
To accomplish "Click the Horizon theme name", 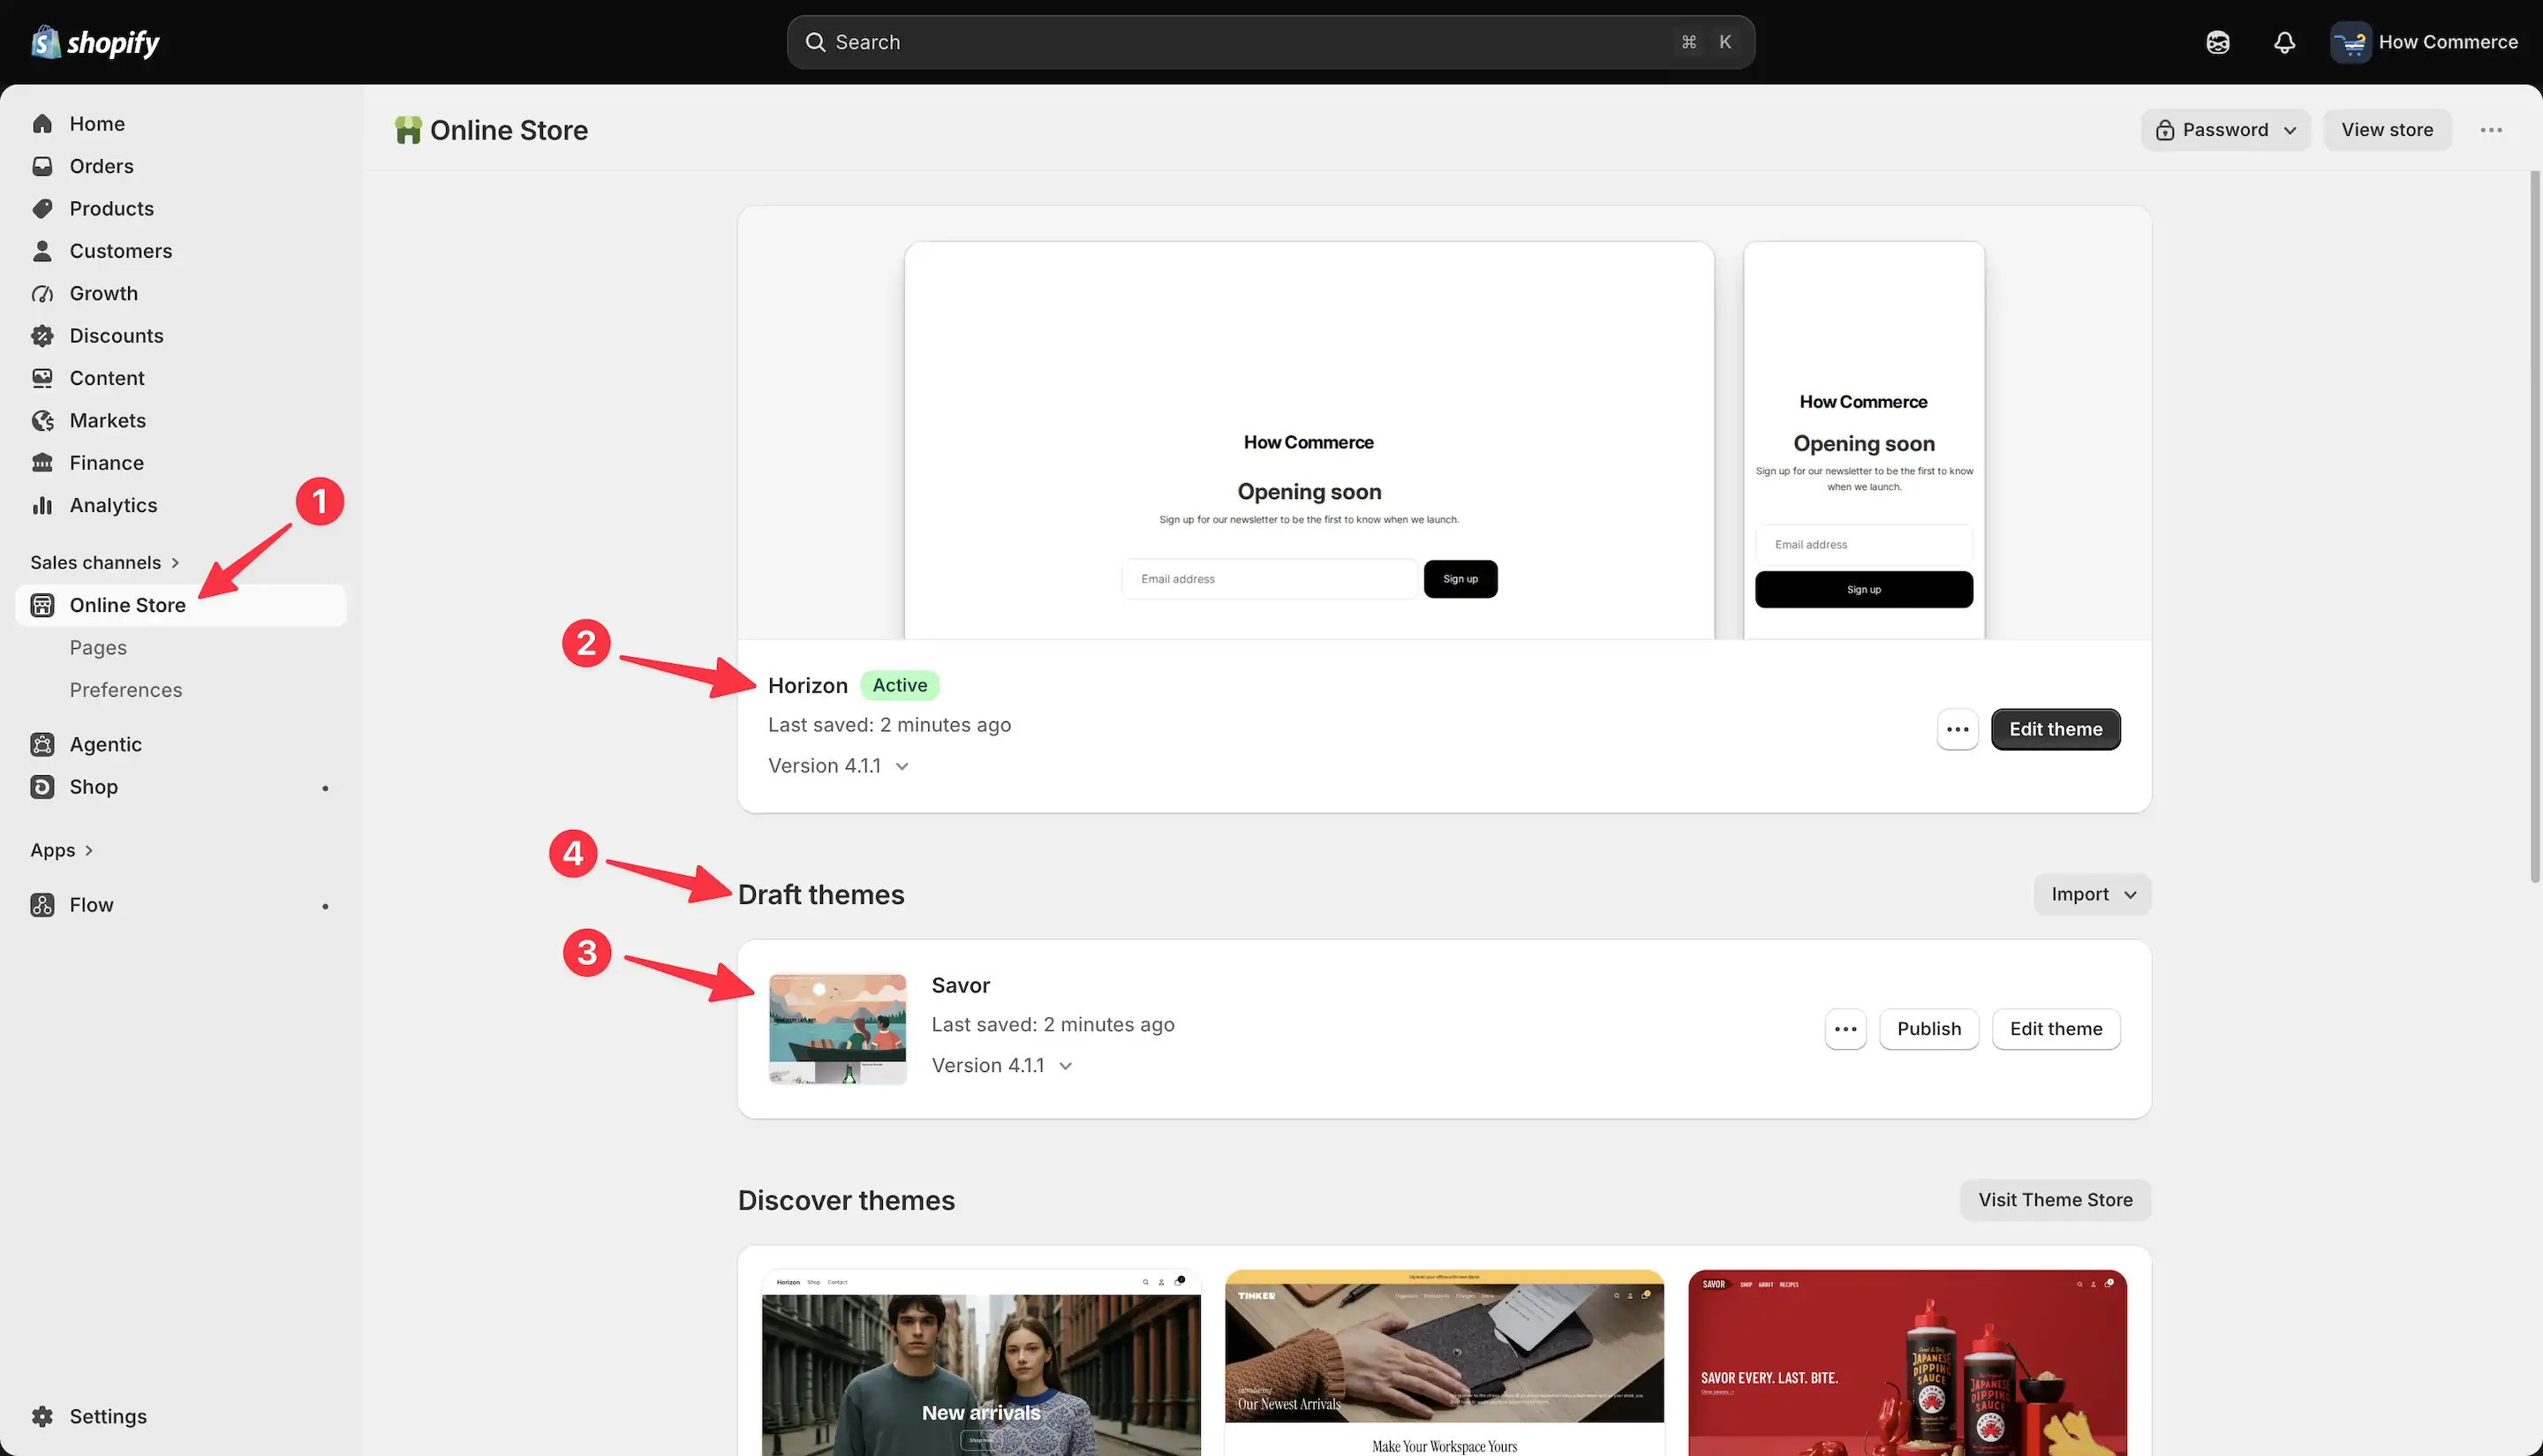I will point(807,685).
